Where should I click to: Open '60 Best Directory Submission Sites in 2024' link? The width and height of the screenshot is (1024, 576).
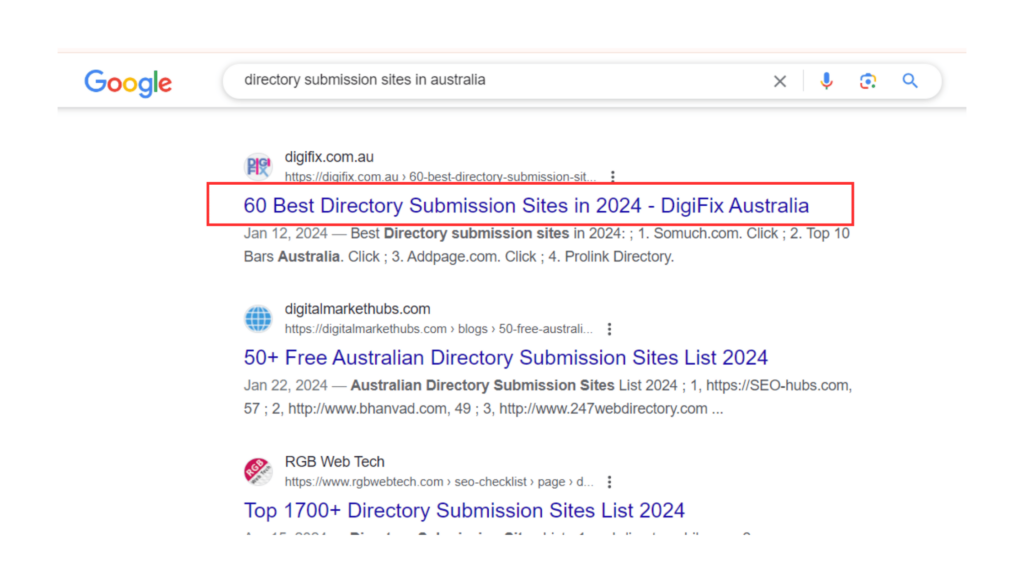[x=526, y=206]
